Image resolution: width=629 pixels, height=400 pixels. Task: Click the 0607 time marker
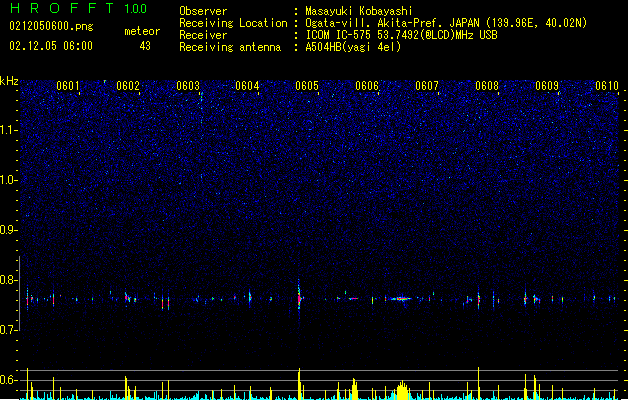tap(427, 86)
